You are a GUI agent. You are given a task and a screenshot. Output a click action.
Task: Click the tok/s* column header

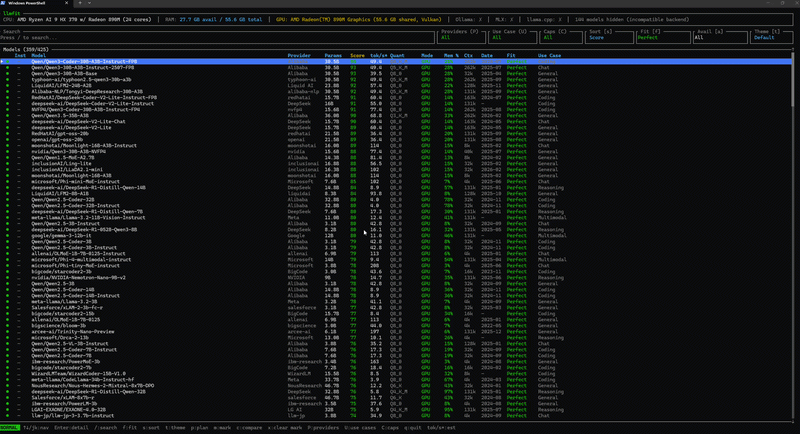(378, 56)
